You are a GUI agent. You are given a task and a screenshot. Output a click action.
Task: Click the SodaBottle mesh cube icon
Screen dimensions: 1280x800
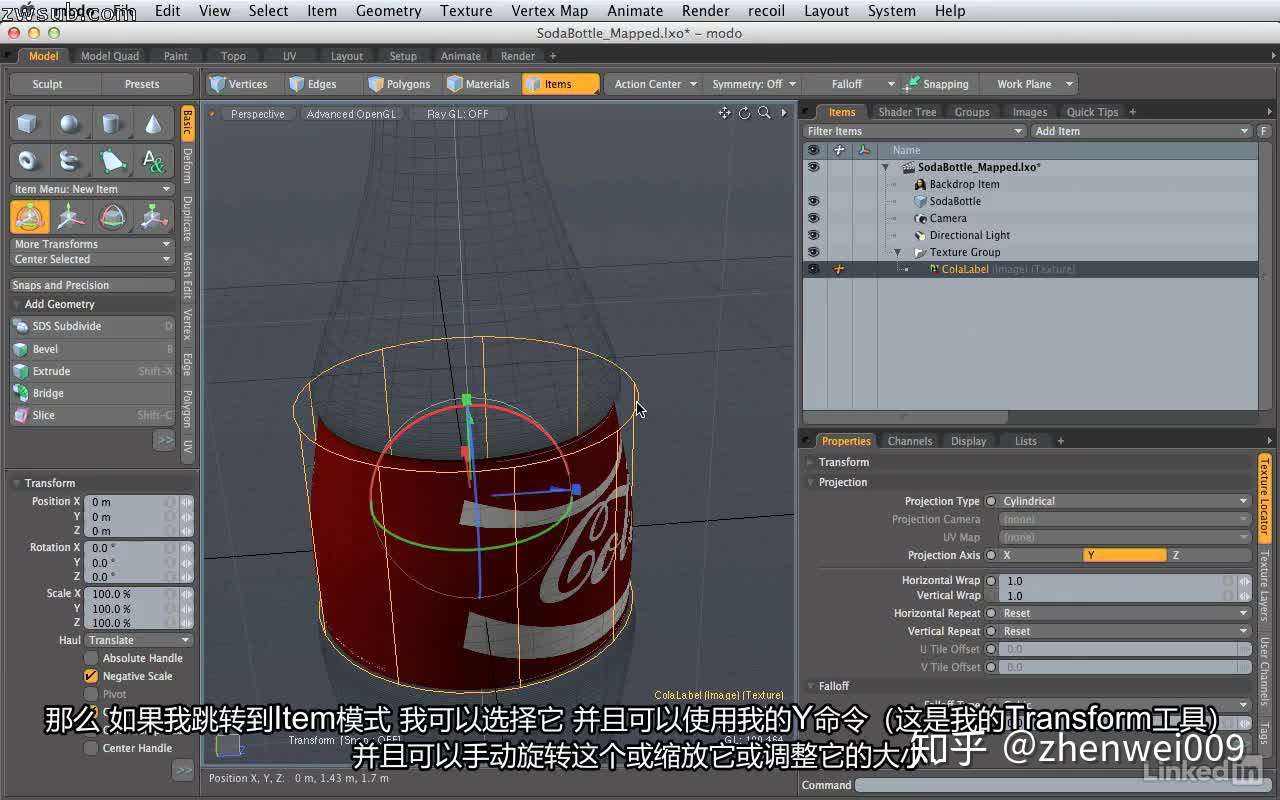pyautogui.click(x=920, y=201)
